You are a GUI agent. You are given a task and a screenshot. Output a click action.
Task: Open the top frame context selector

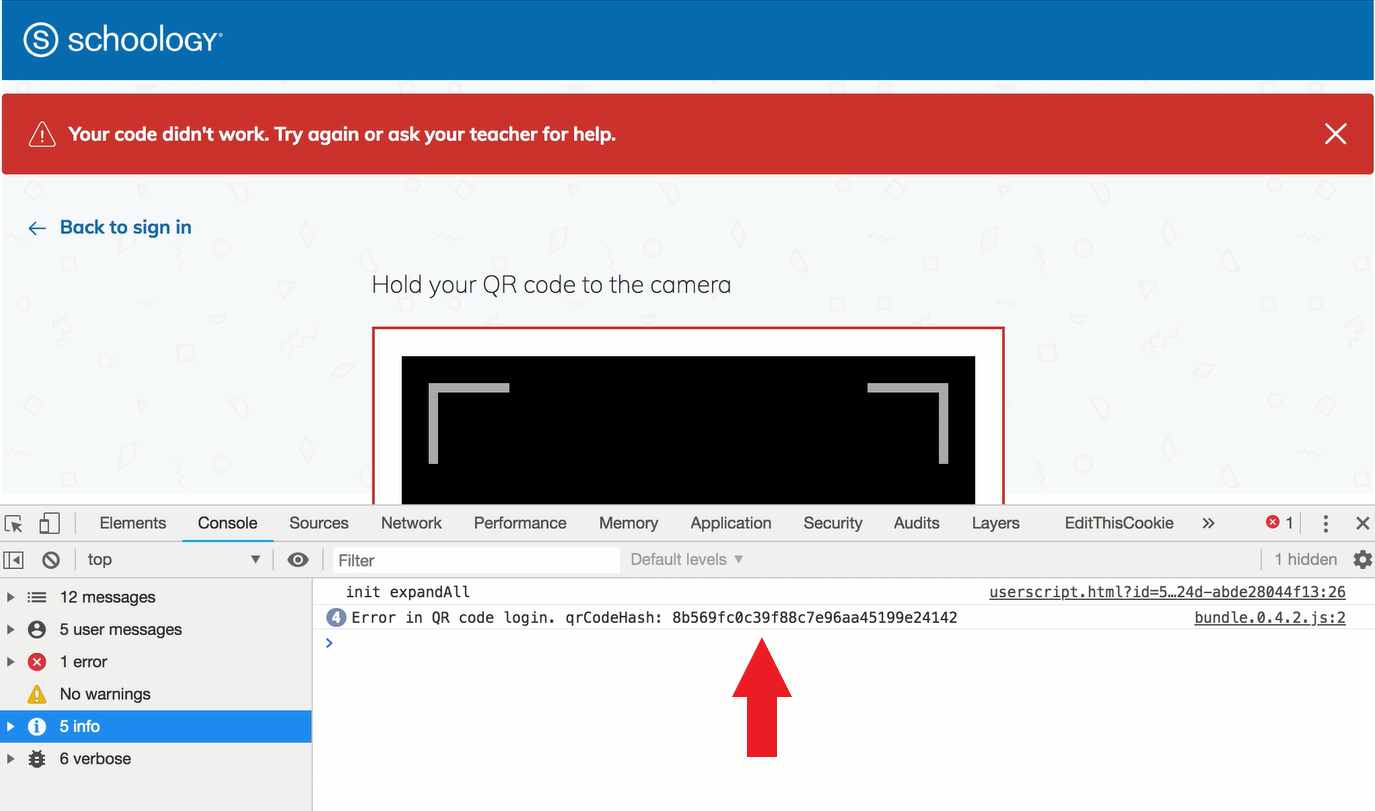[172, 559]
